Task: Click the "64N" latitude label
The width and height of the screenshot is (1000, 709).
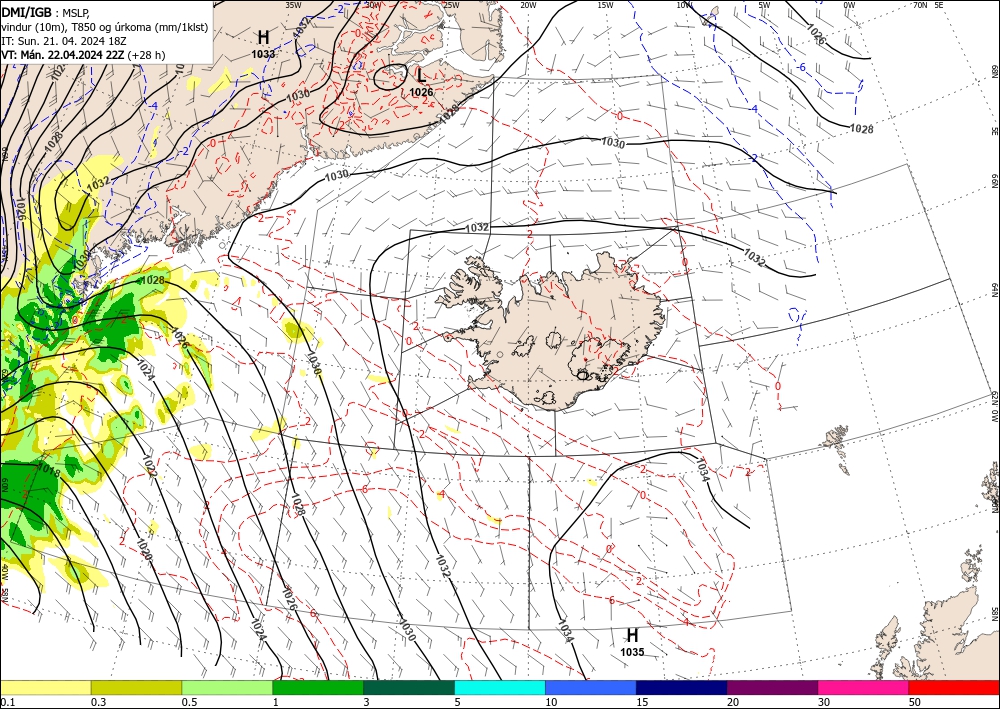Action: (994, 289)
